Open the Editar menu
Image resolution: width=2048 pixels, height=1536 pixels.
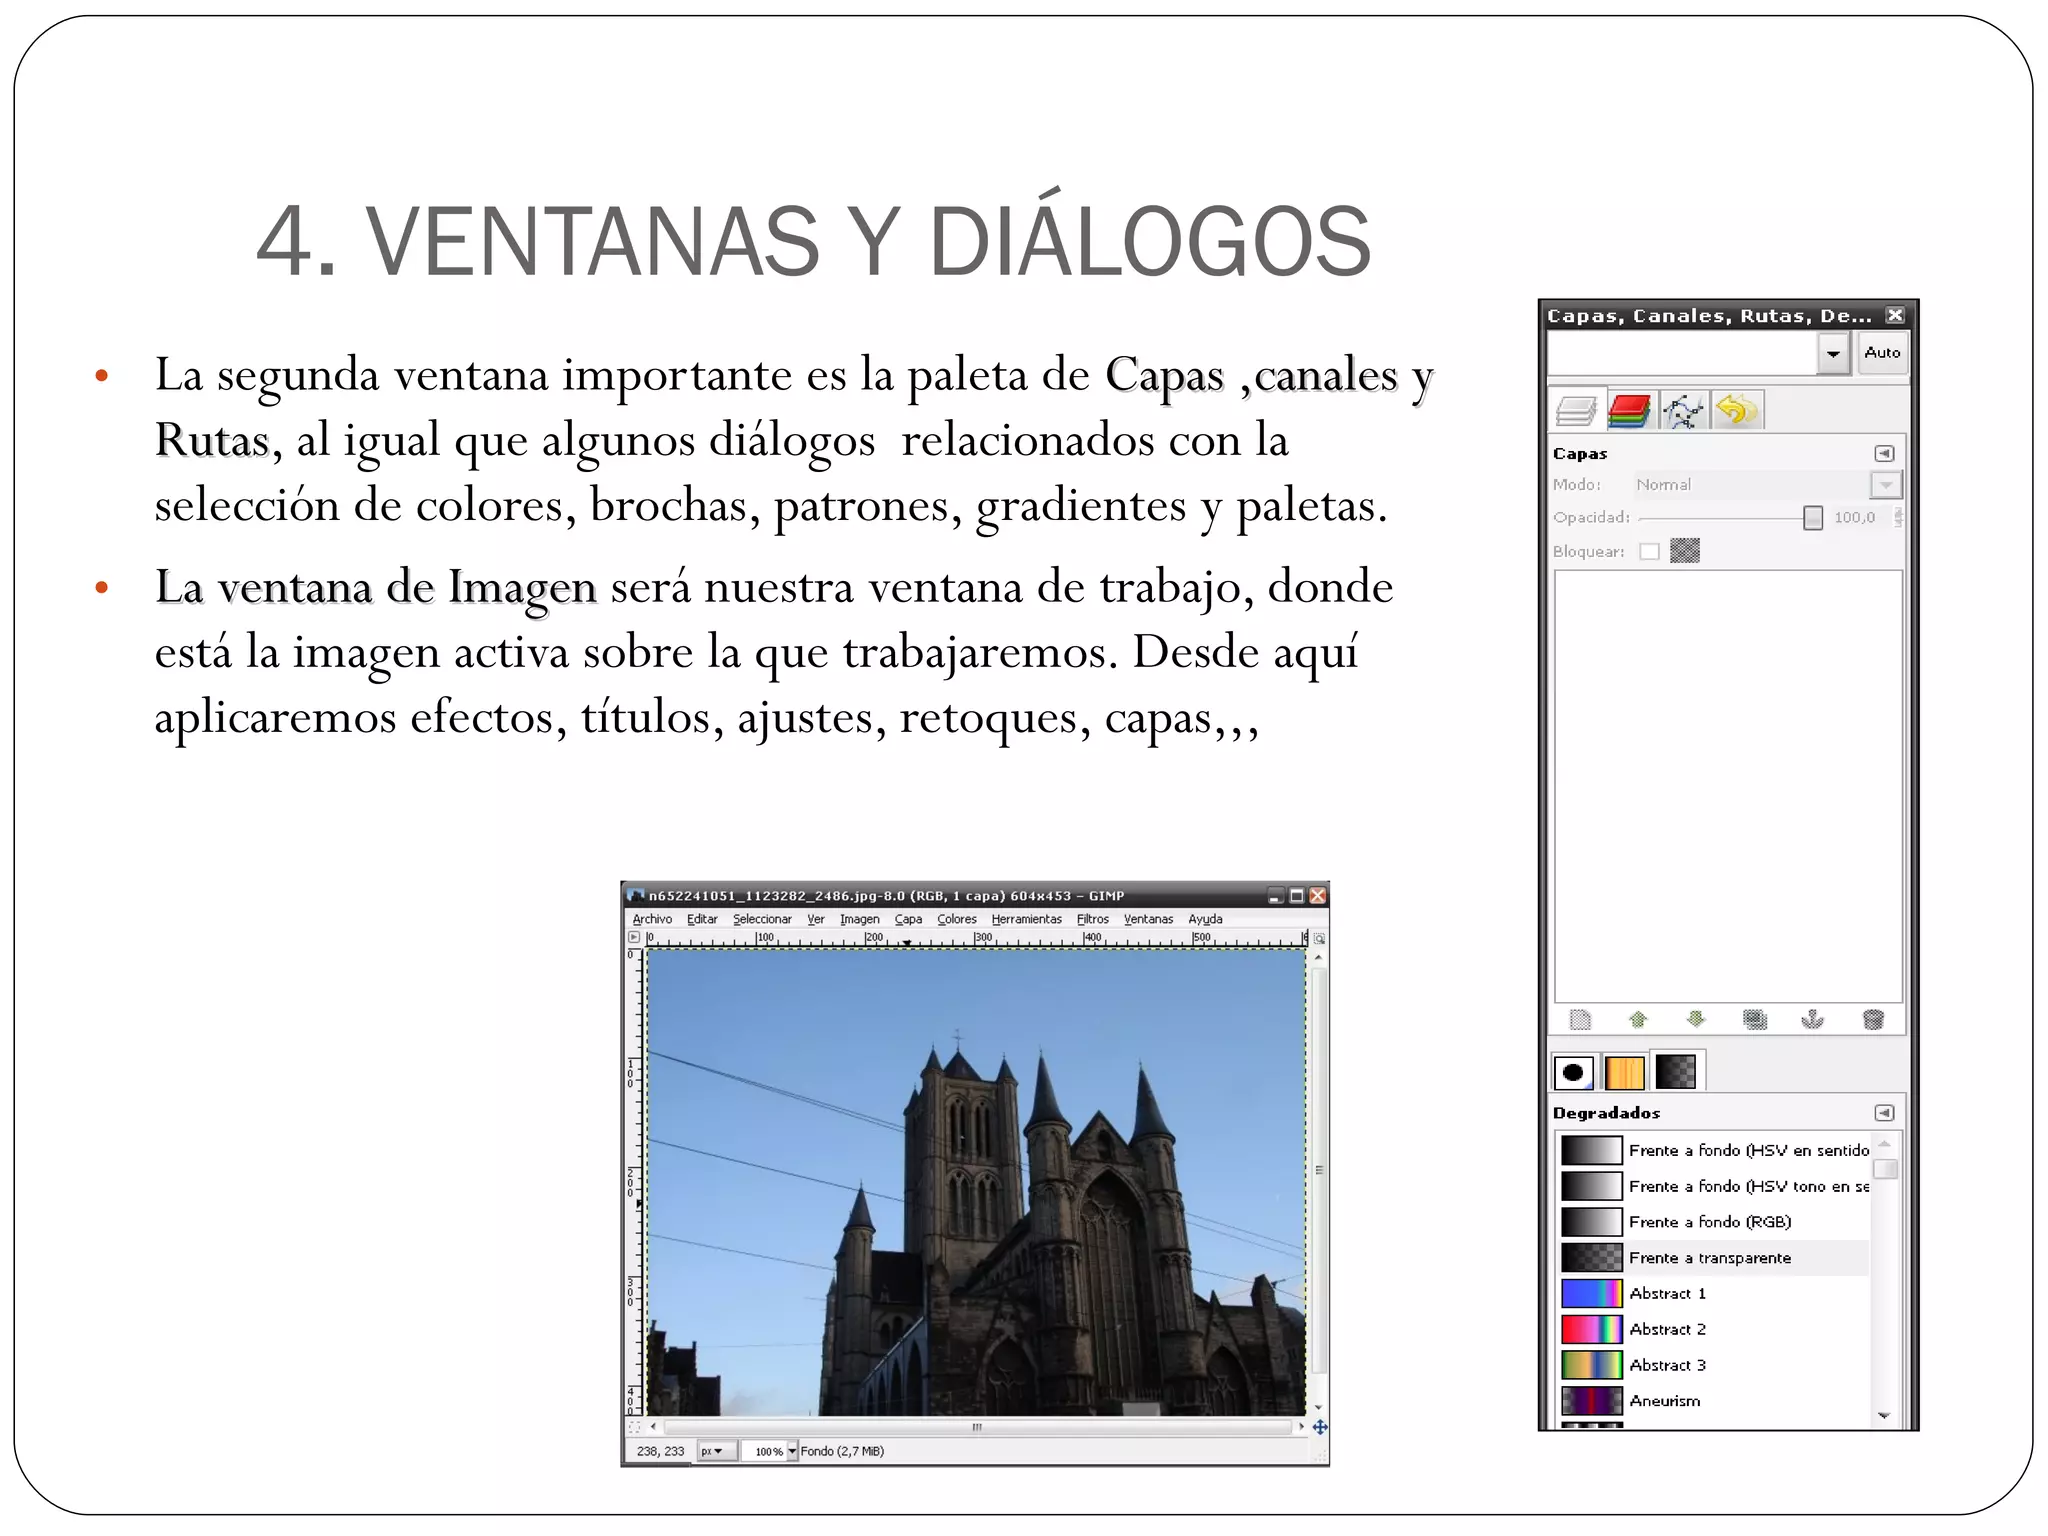702,919
